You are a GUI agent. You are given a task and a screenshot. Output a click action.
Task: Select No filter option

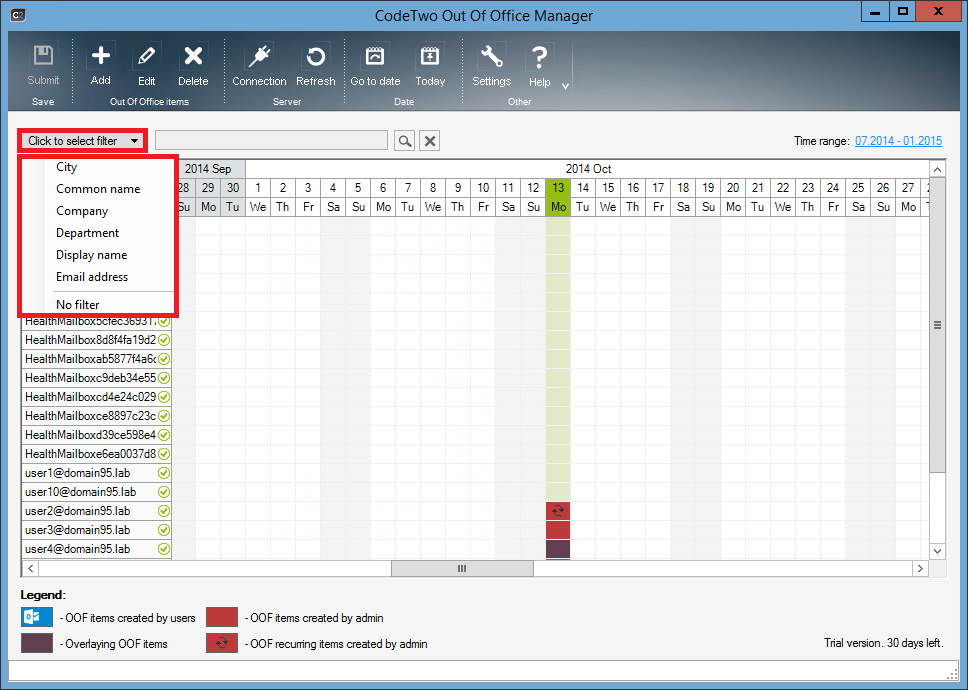pos(78,304)
